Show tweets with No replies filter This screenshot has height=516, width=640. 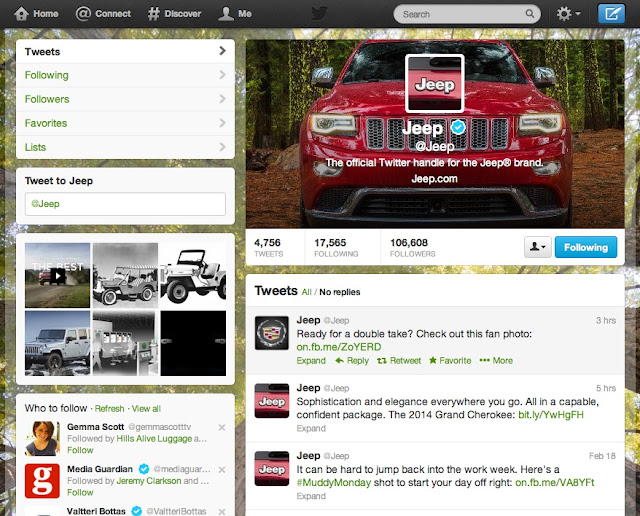click(340, 292)
